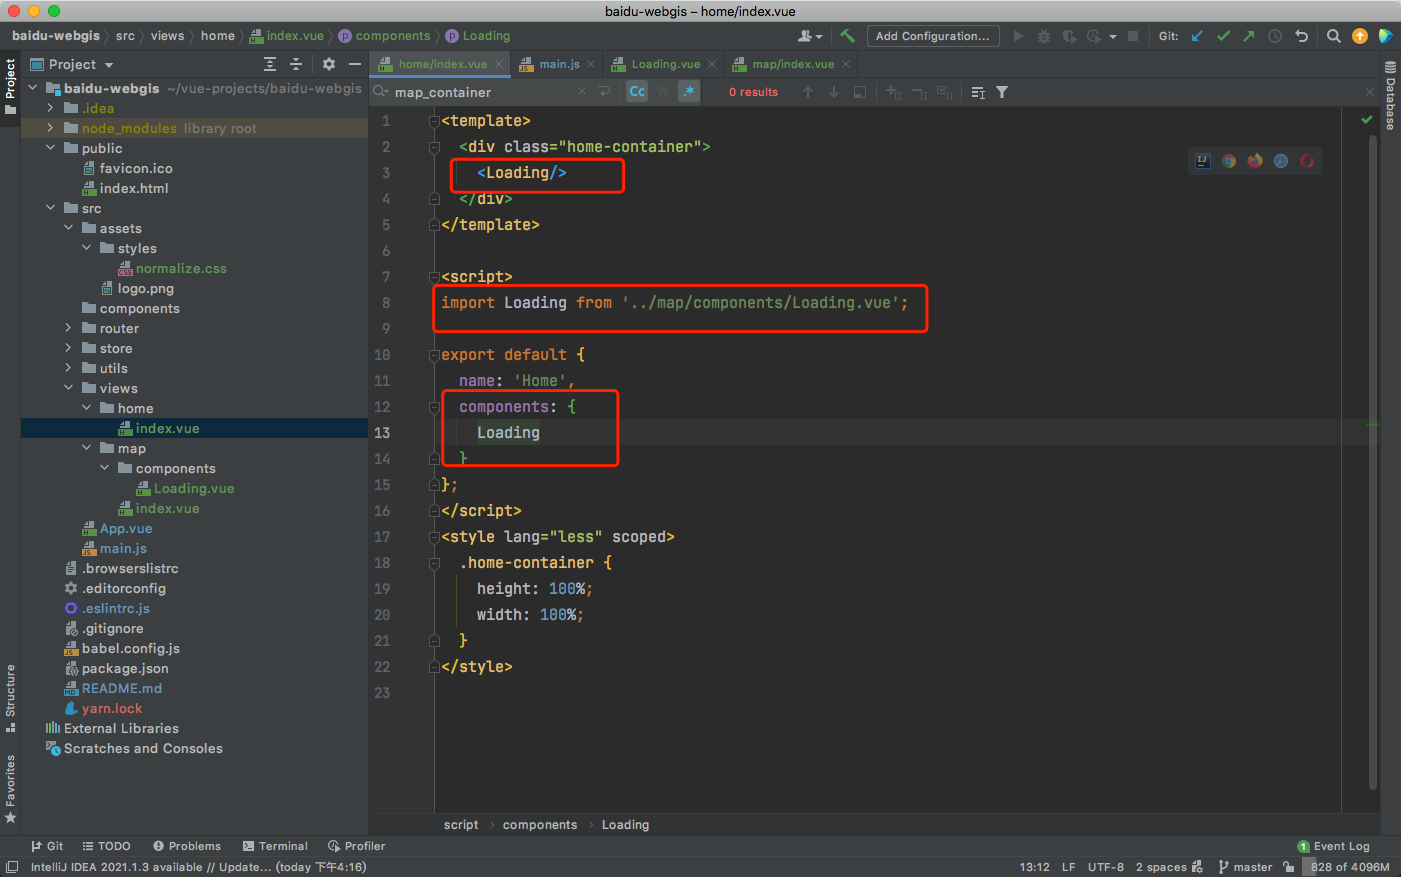Open file in Chrome browser icon
Screen dimensions: 1401x877
pyautogui.click(x=1229, y=161)
